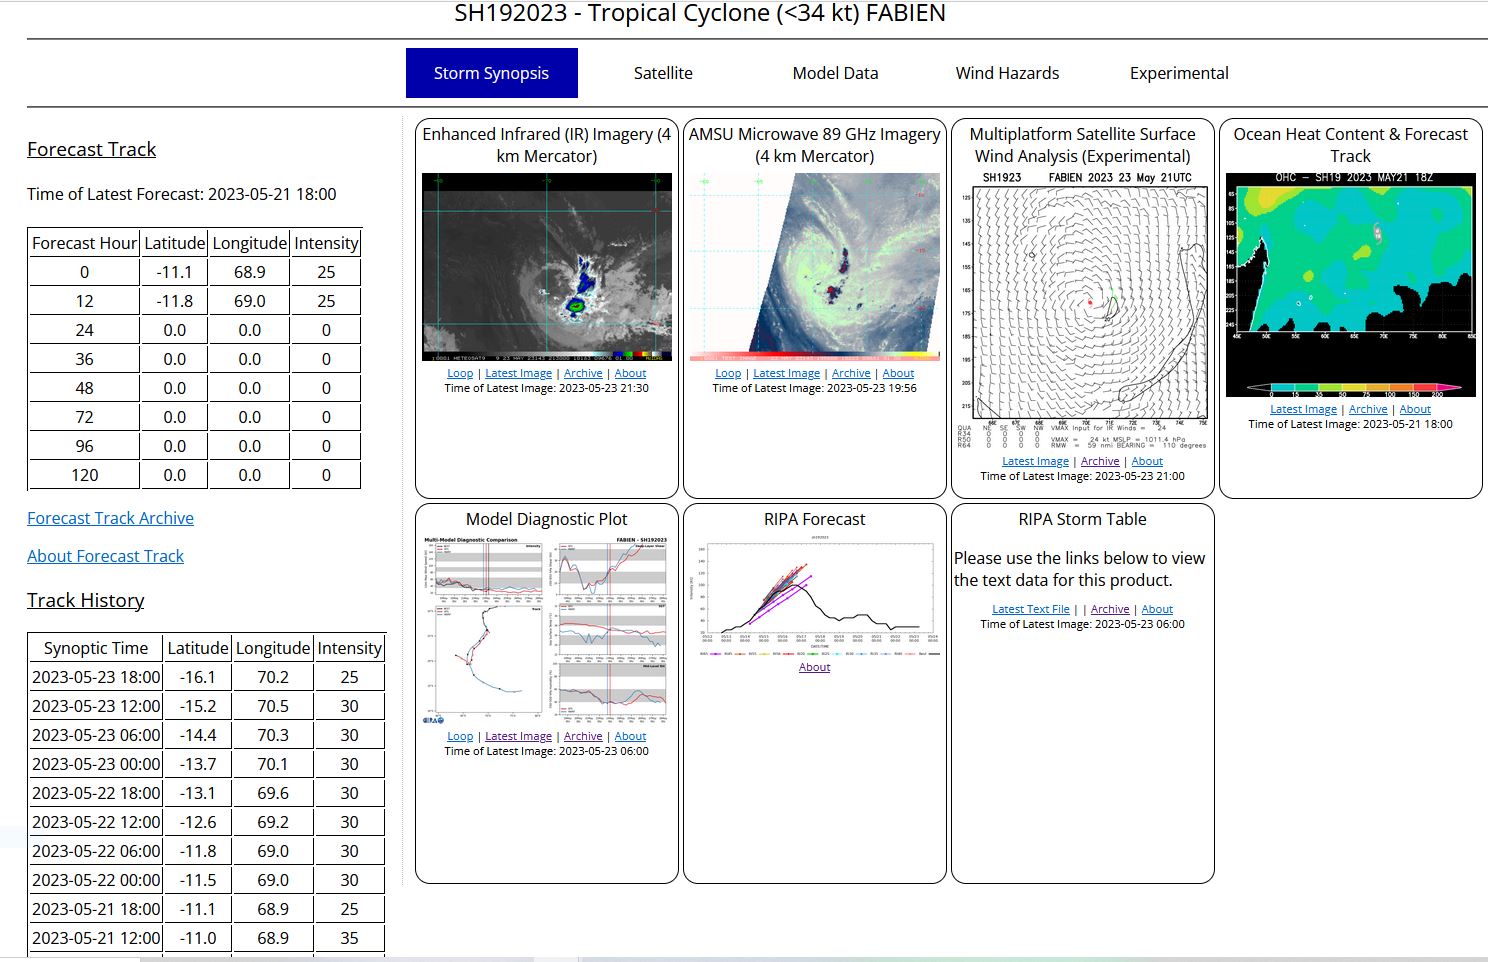
Task: Play the Loop for Enhanced Infrared imagery
Action: pyautogui.click(x=460, y=373)
